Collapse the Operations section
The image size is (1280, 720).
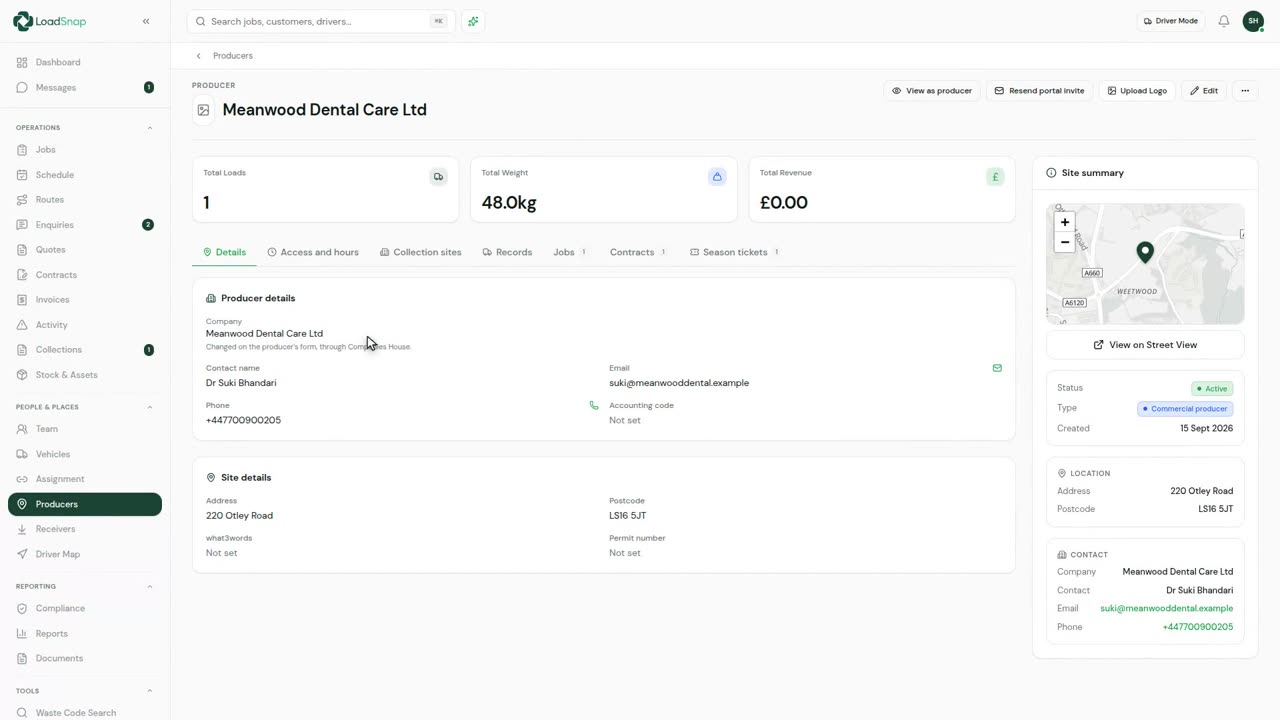[x=150, y=128]
